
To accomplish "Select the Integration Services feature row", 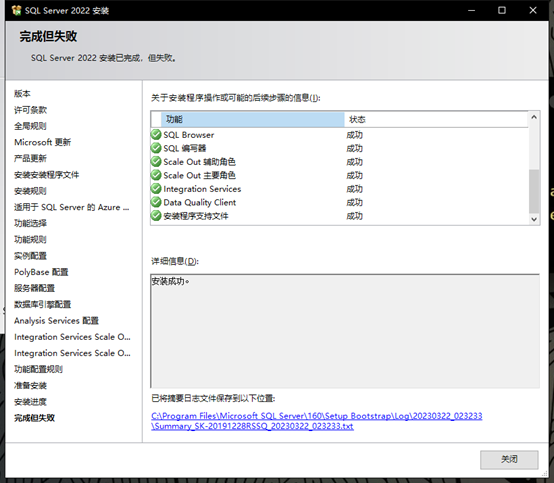I will (340, 189).
